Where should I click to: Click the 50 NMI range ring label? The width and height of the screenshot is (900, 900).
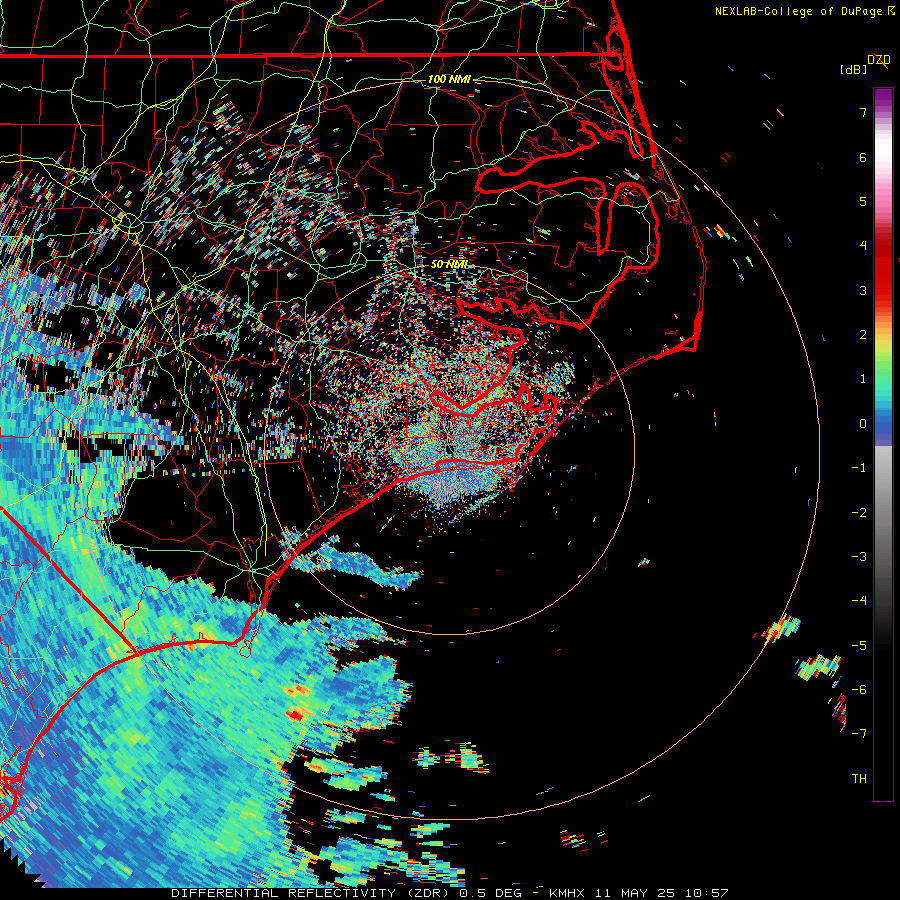[449, 264]
